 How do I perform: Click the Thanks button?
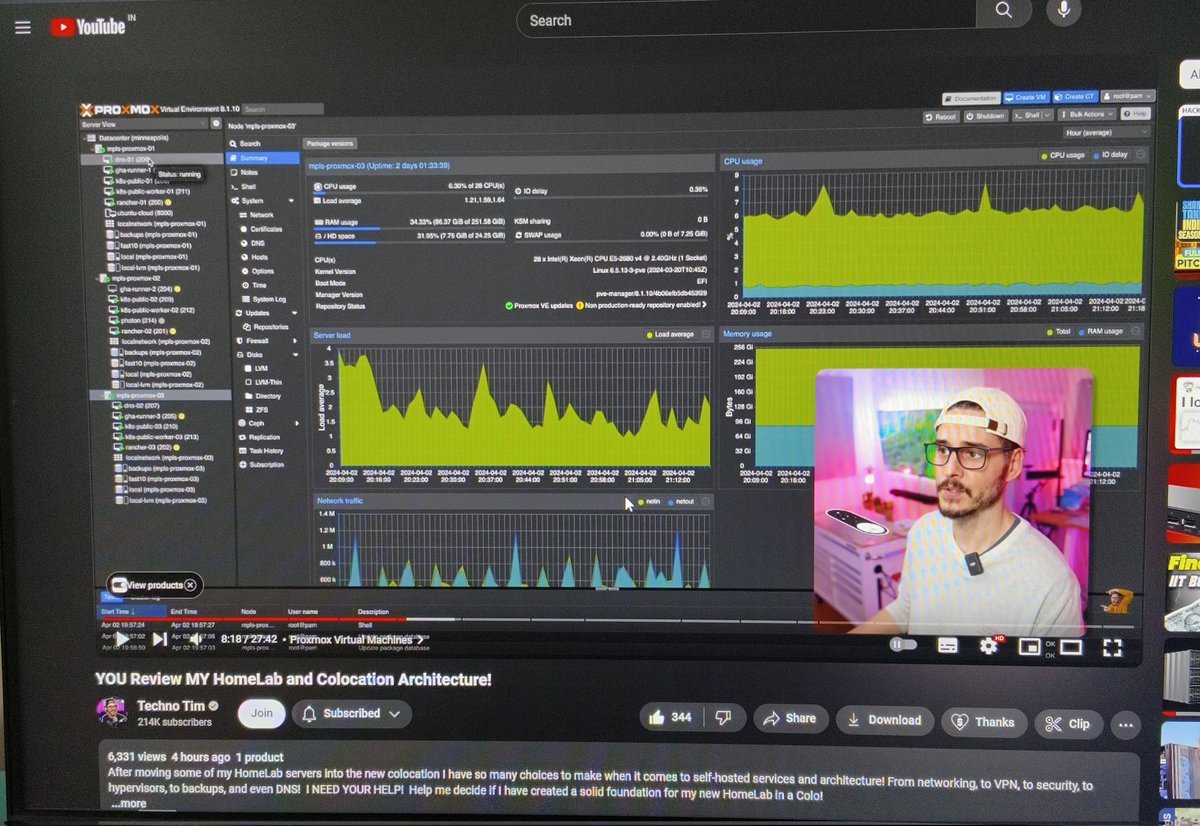(984, 722)
